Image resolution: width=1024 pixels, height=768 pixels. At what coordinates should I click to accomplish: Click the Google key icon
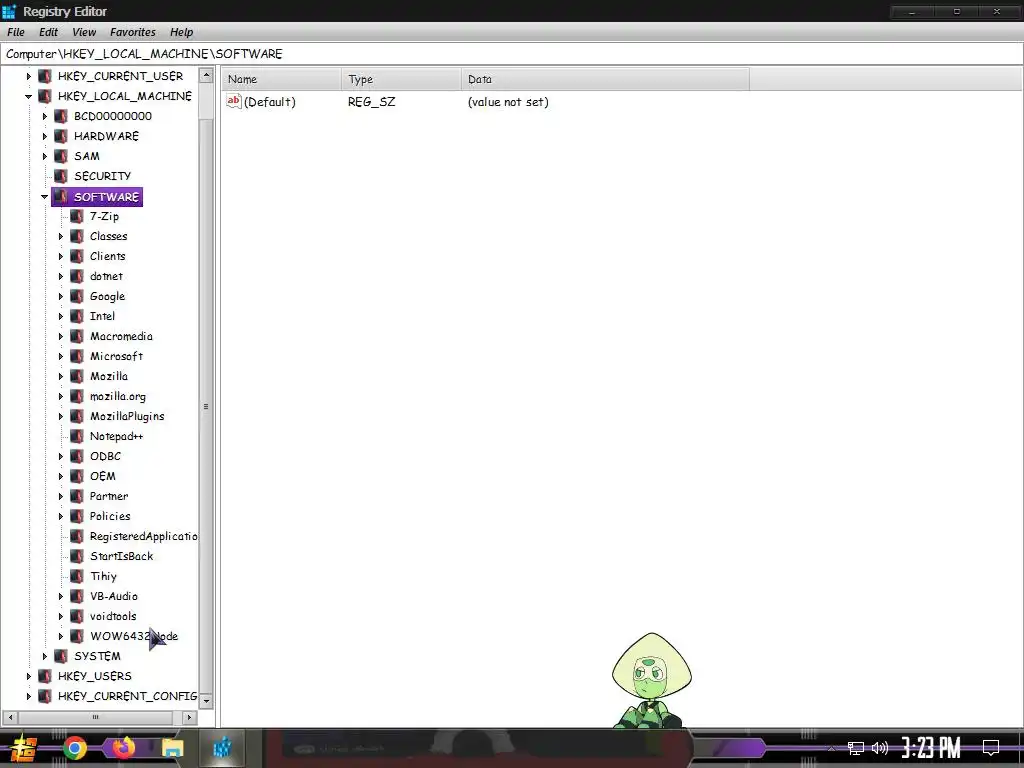tap(77, 296)
